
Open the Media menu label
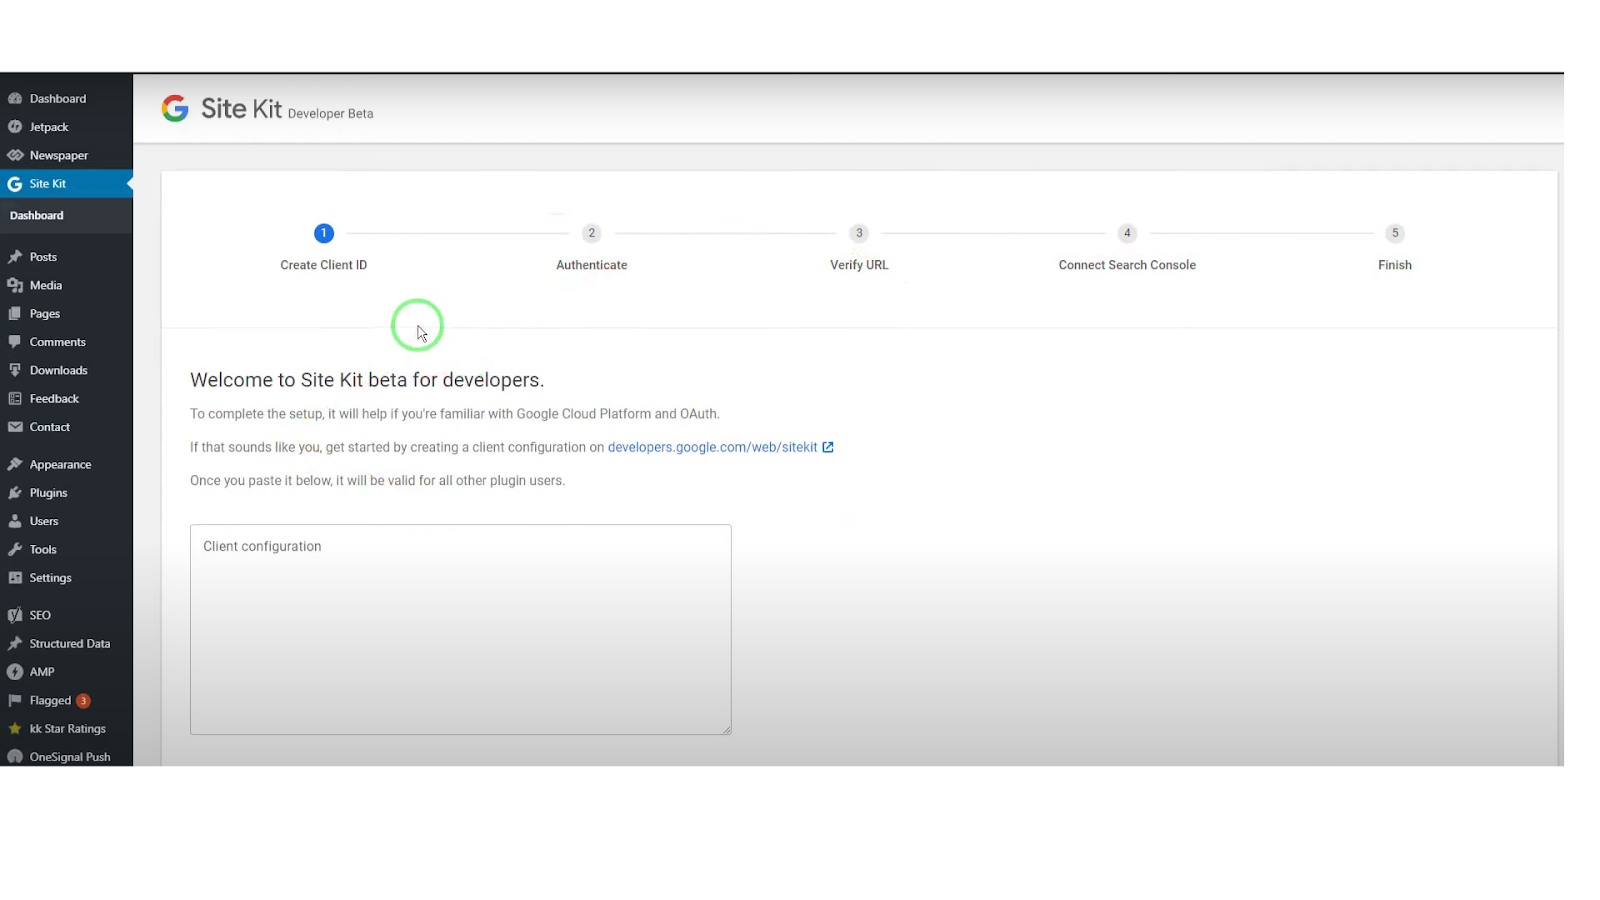tap(46, 285)
